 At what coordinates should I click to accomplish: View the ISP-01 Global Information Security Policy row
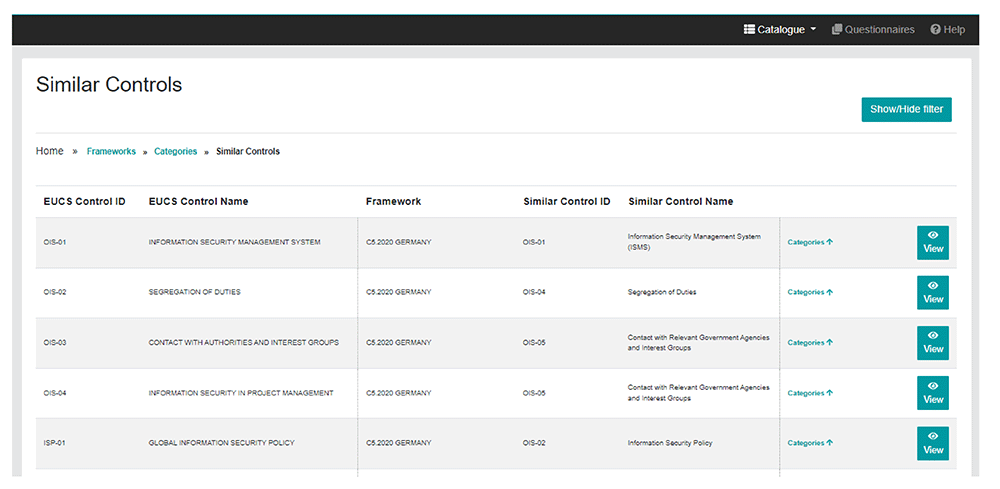pos(932,443)
